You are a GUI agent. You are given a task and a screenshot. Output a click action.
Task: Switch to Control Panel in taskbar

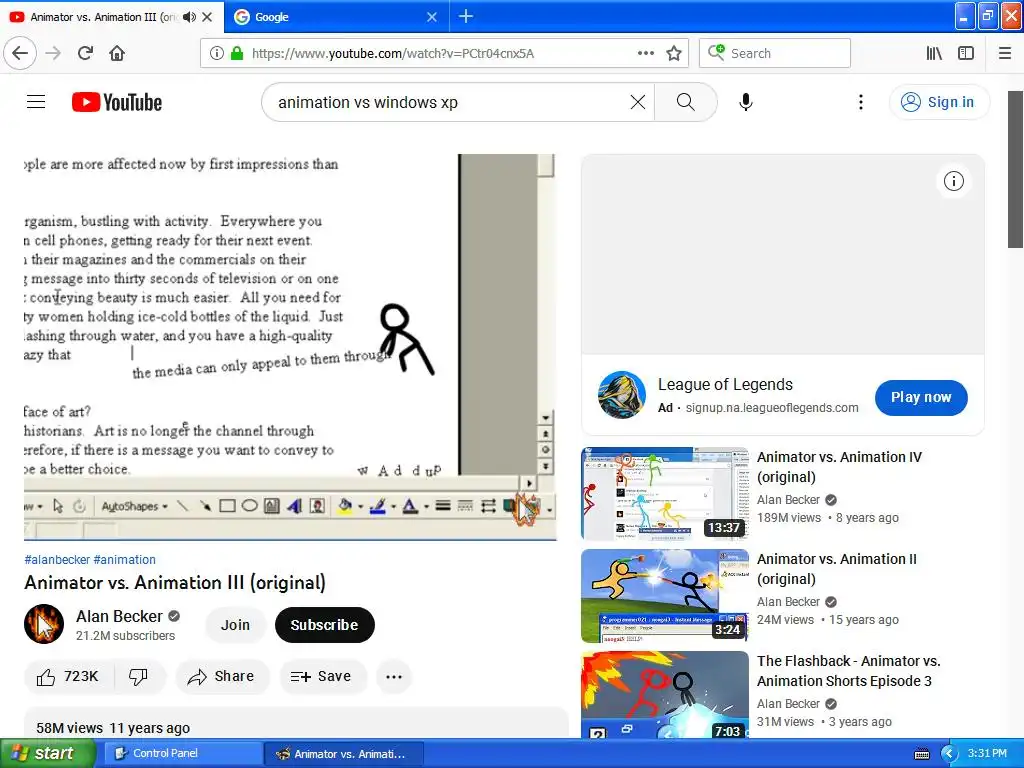tap(186, 753)
